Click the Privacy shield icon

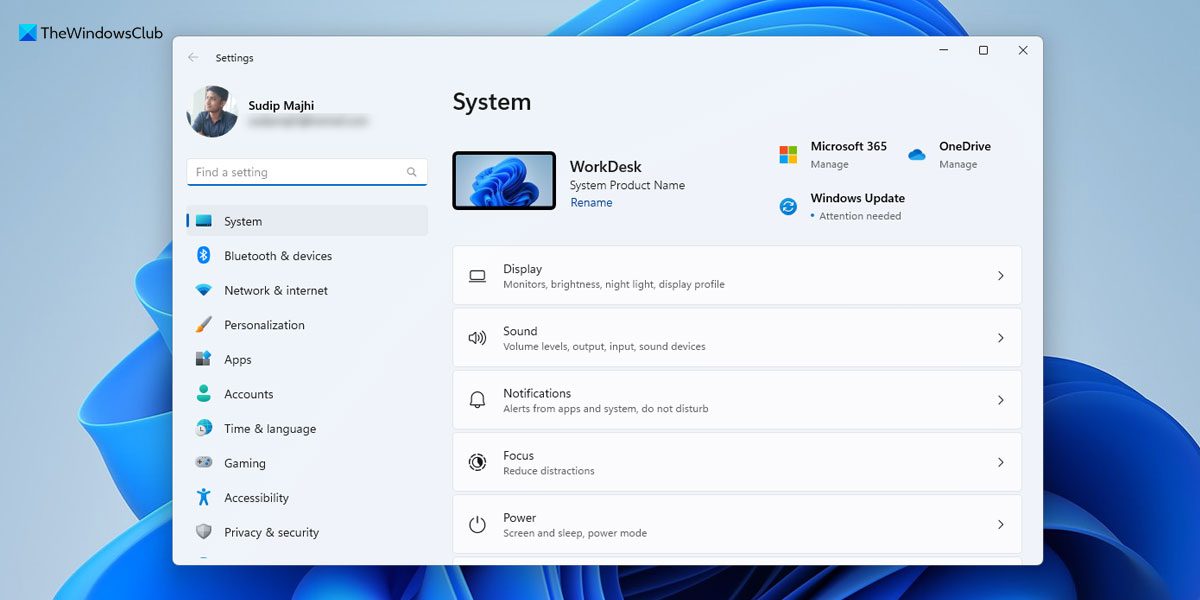(204, 532)
